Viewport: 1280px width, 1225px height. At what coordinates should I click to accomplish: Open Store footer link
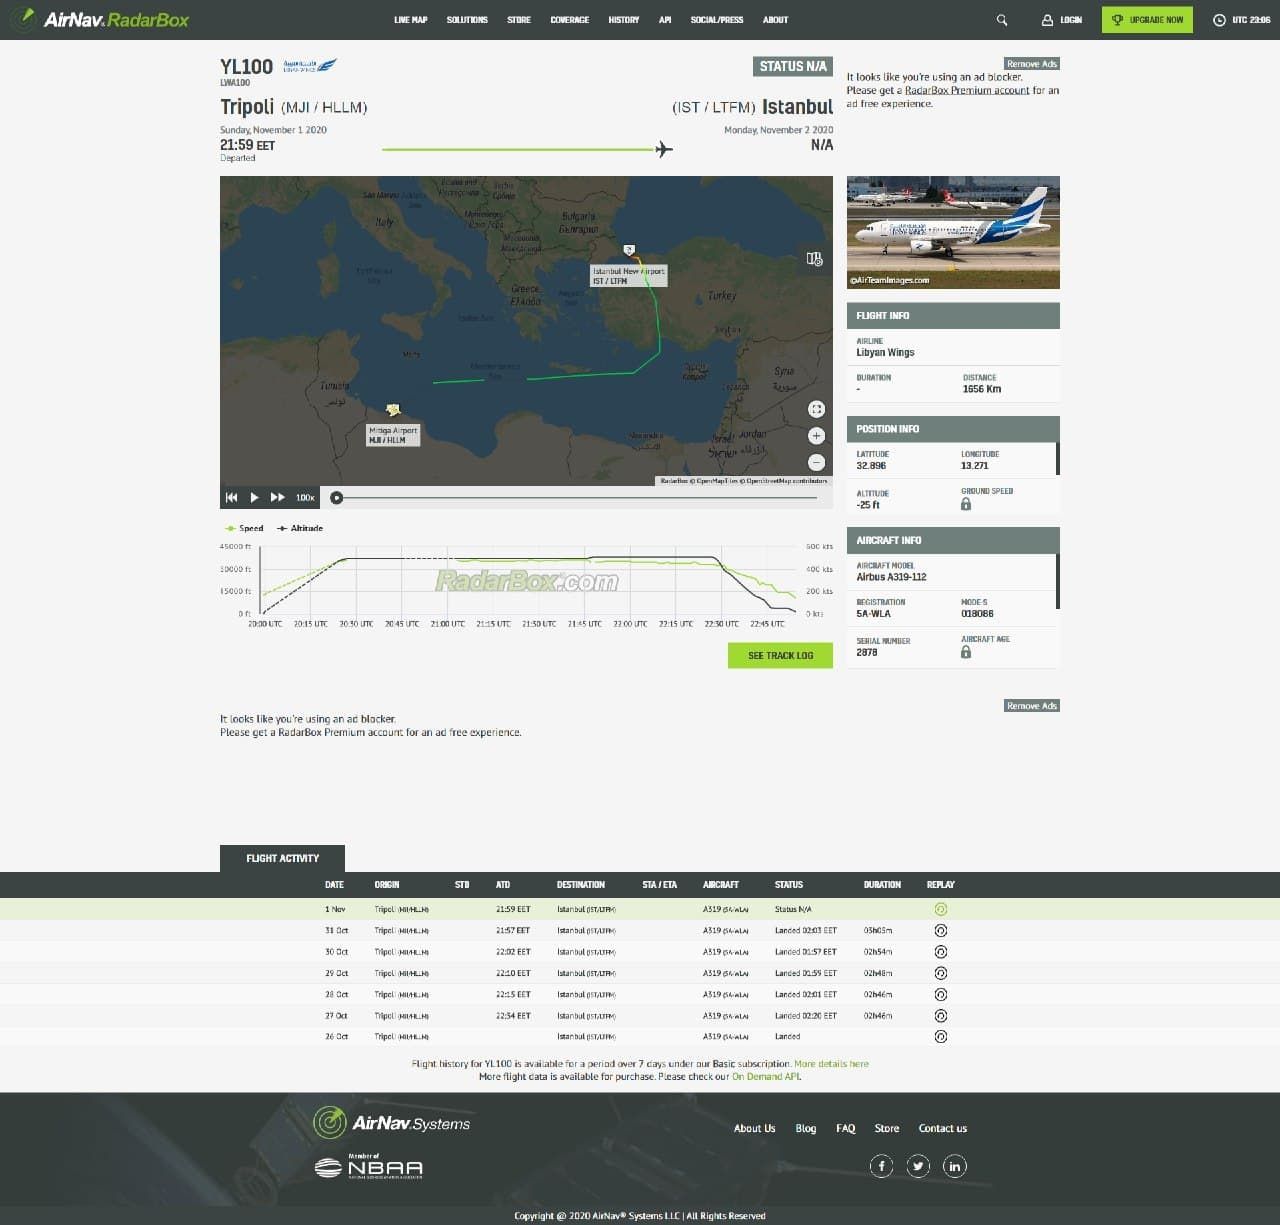(887, 1128)
